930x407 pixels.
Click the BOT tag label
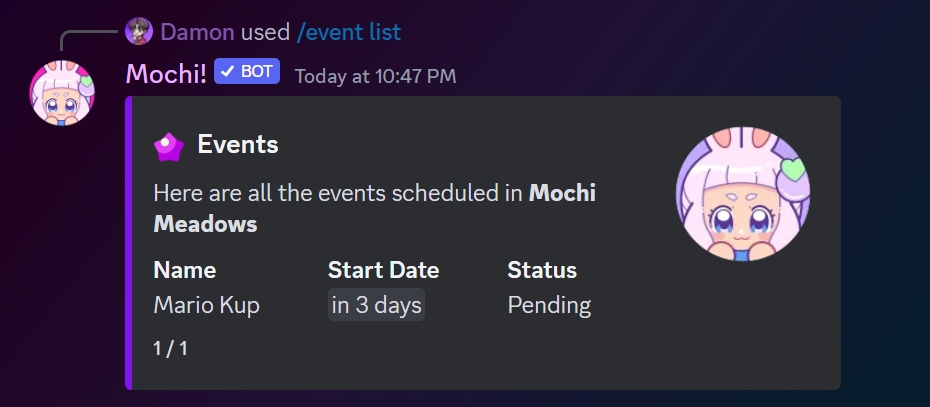(x=257, y=72)
